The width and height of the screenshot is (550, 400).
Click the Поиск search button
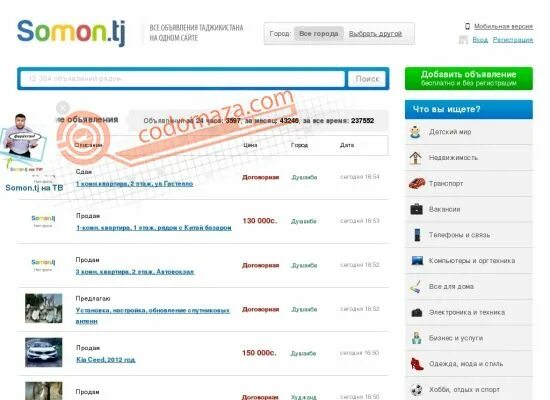coord(367,79)
